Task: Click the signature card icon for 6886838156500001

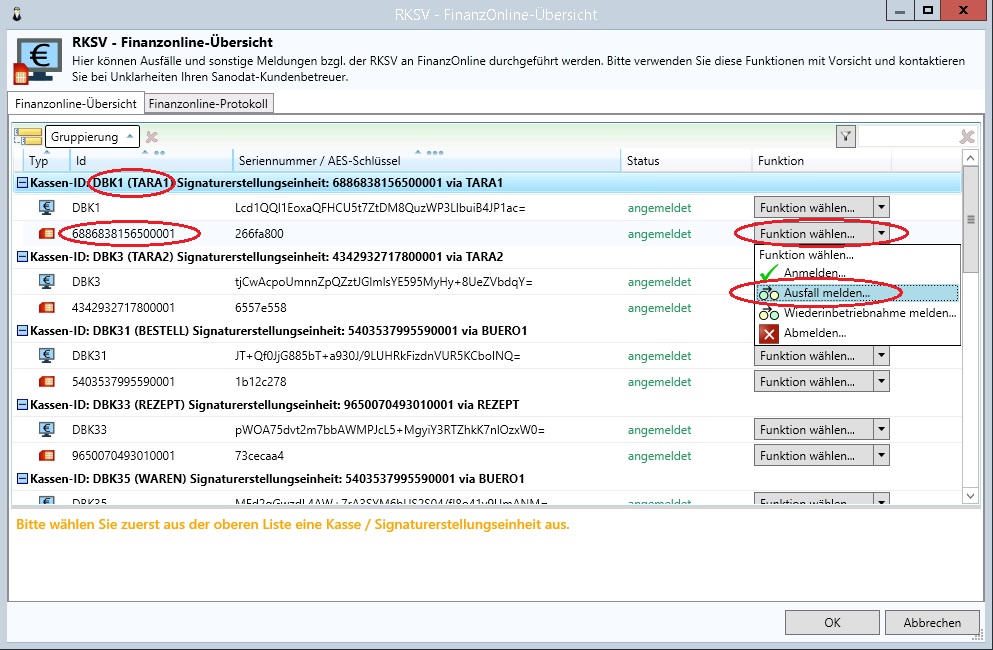Action: 46,234
